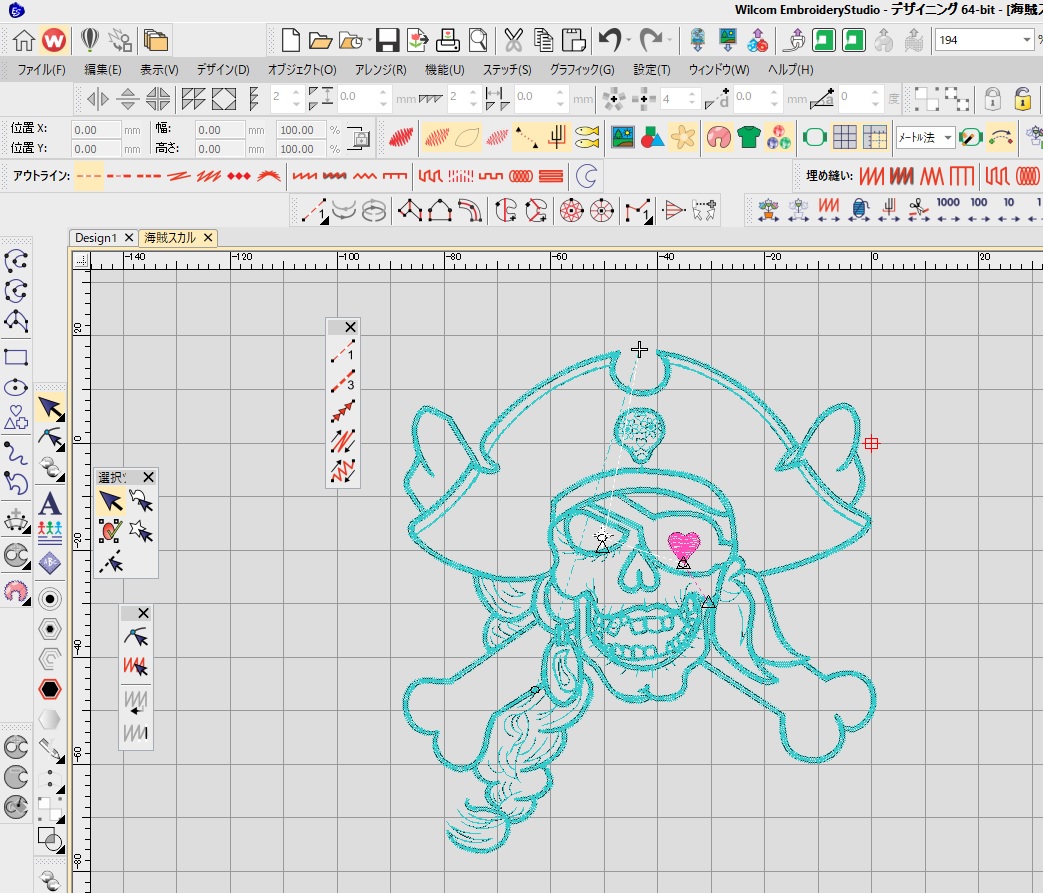Expand the Undo history arrow

(x=629, y=41)
